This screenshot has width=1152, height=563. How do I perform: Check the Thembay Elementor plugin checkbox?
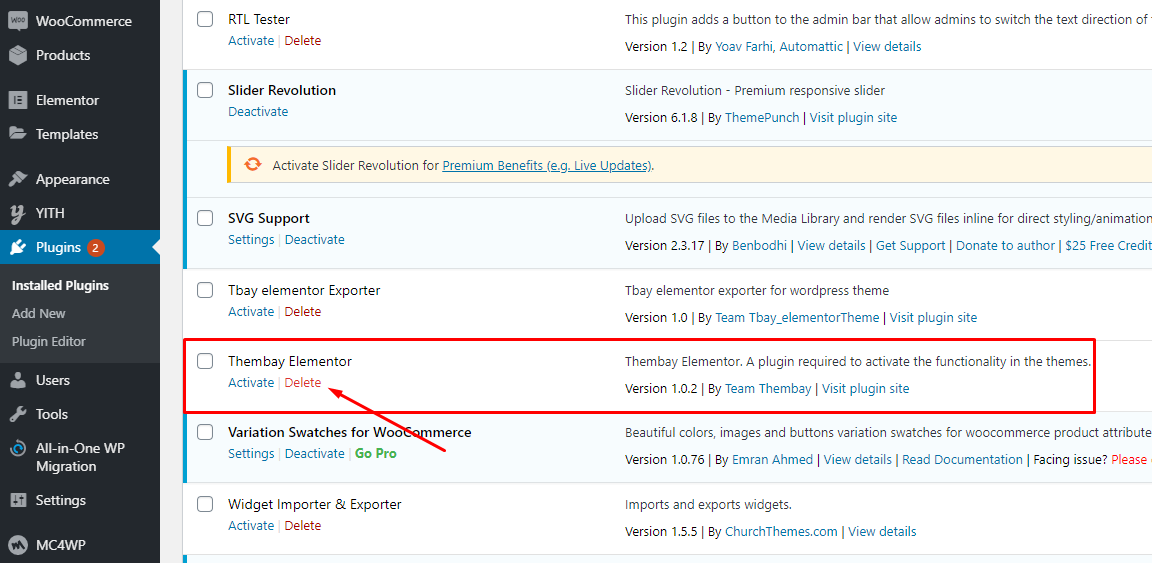pyautogui.click(x=205, y=361)
